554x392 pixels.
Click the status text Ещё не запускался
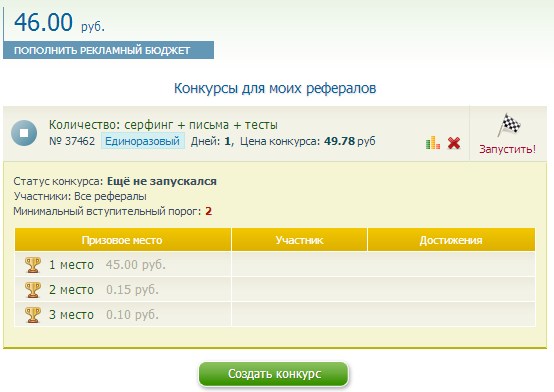[162, 181]
